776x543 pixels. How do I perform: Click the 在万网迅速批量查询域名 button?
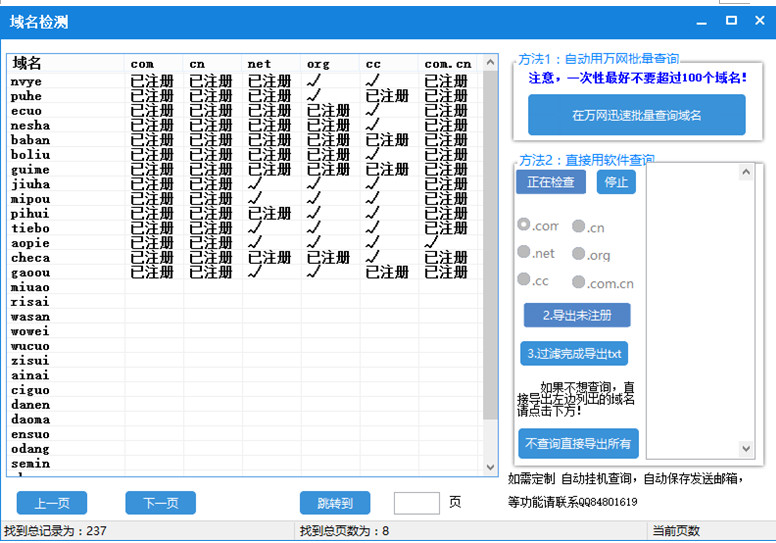pyautogui.click(x=636, y=115)
